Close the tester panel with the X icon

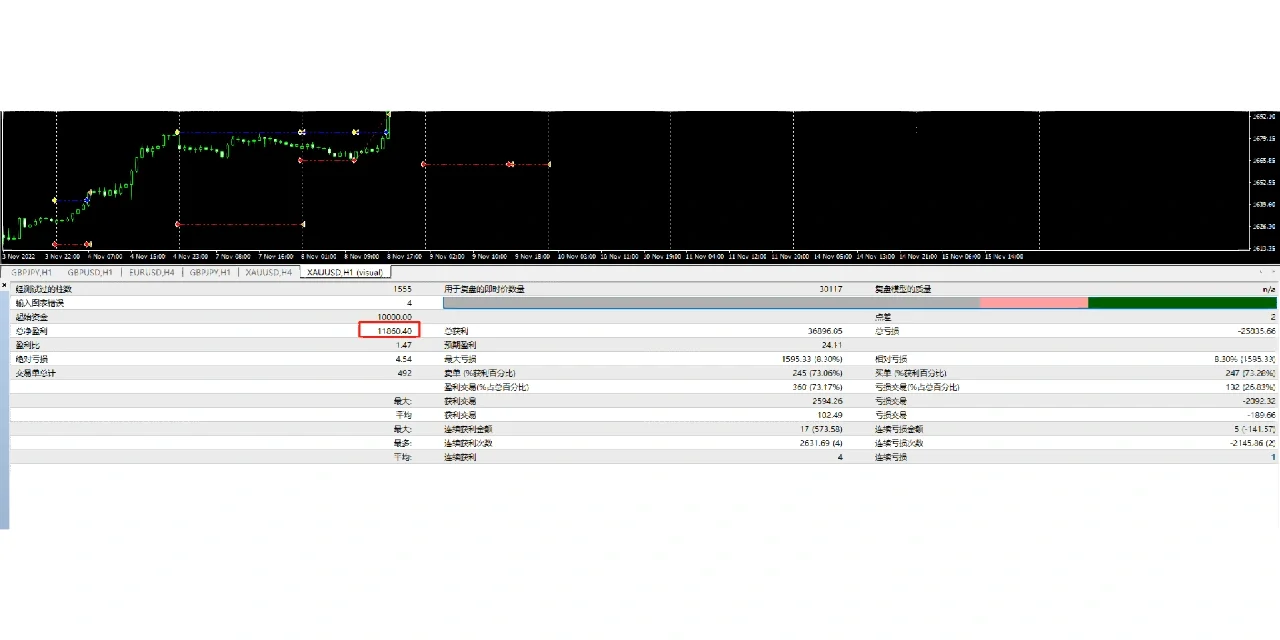tap(4, 286)
